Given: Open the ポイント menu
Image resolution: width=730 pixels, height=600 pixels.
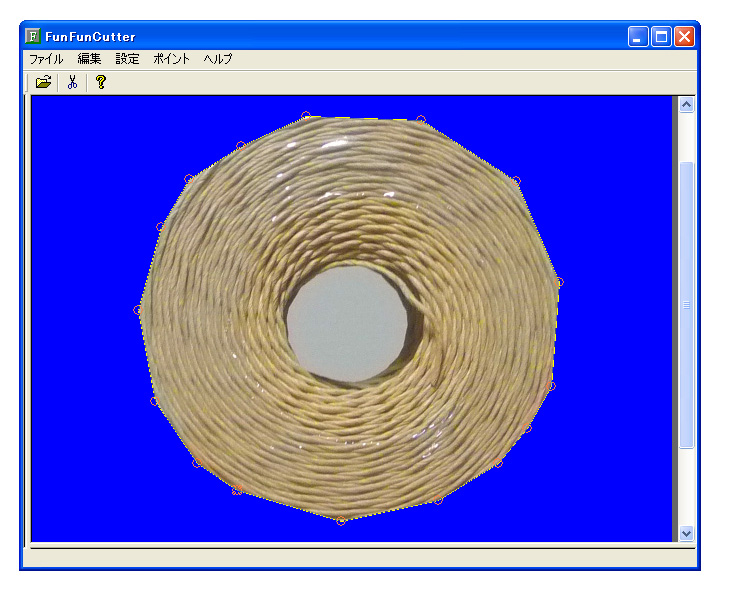Looking at the screenshot, I should point(171,59).
